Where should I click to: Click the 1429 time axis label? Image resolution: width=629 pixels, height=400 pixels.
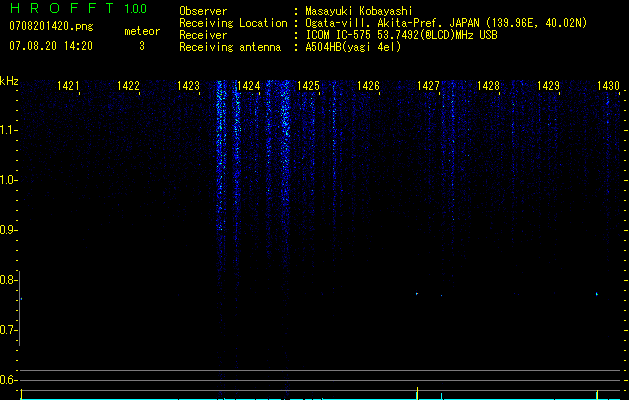coord(548,86)
